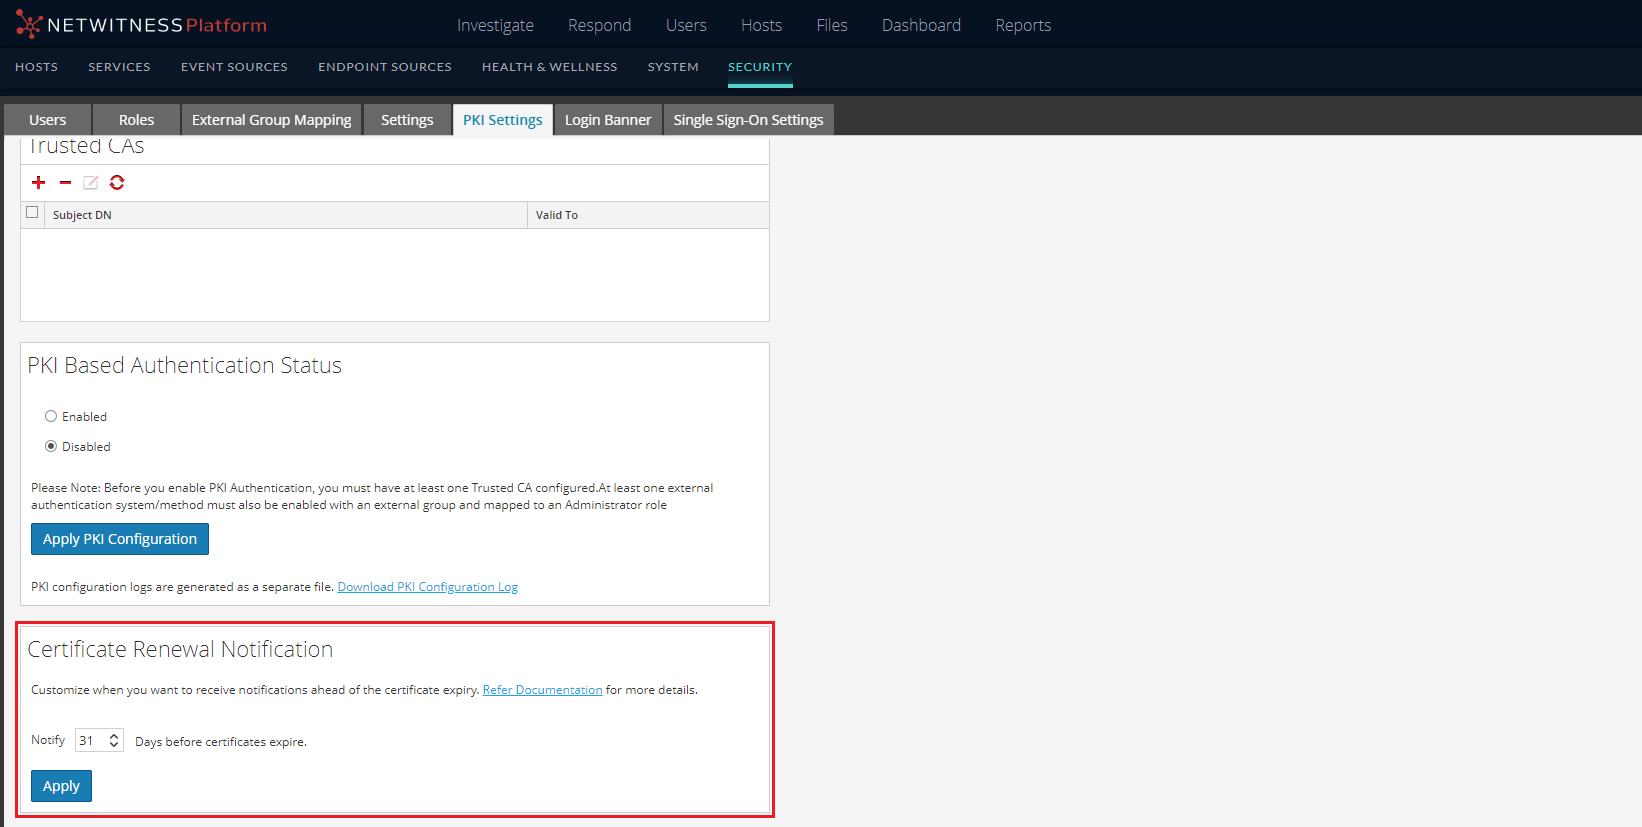Switch to the Roles tab
The image size is (1642, 827).
click(136, 120)
